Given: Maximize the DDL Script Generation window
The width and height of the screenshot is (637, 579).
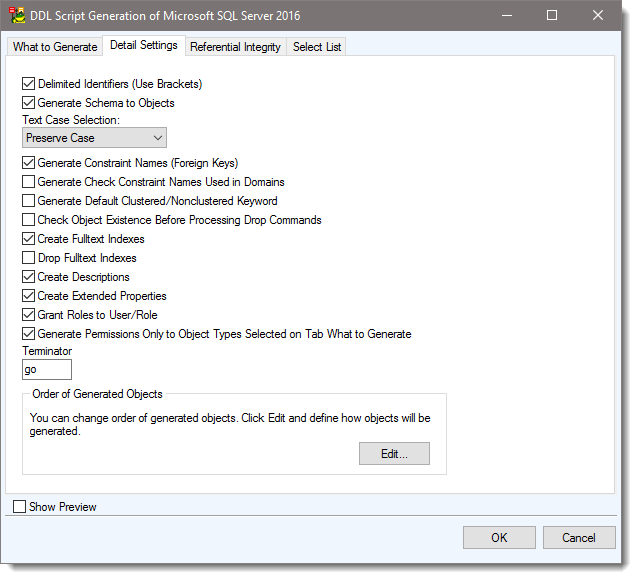Looking at the screenshot, I should (x=552, y=16).
